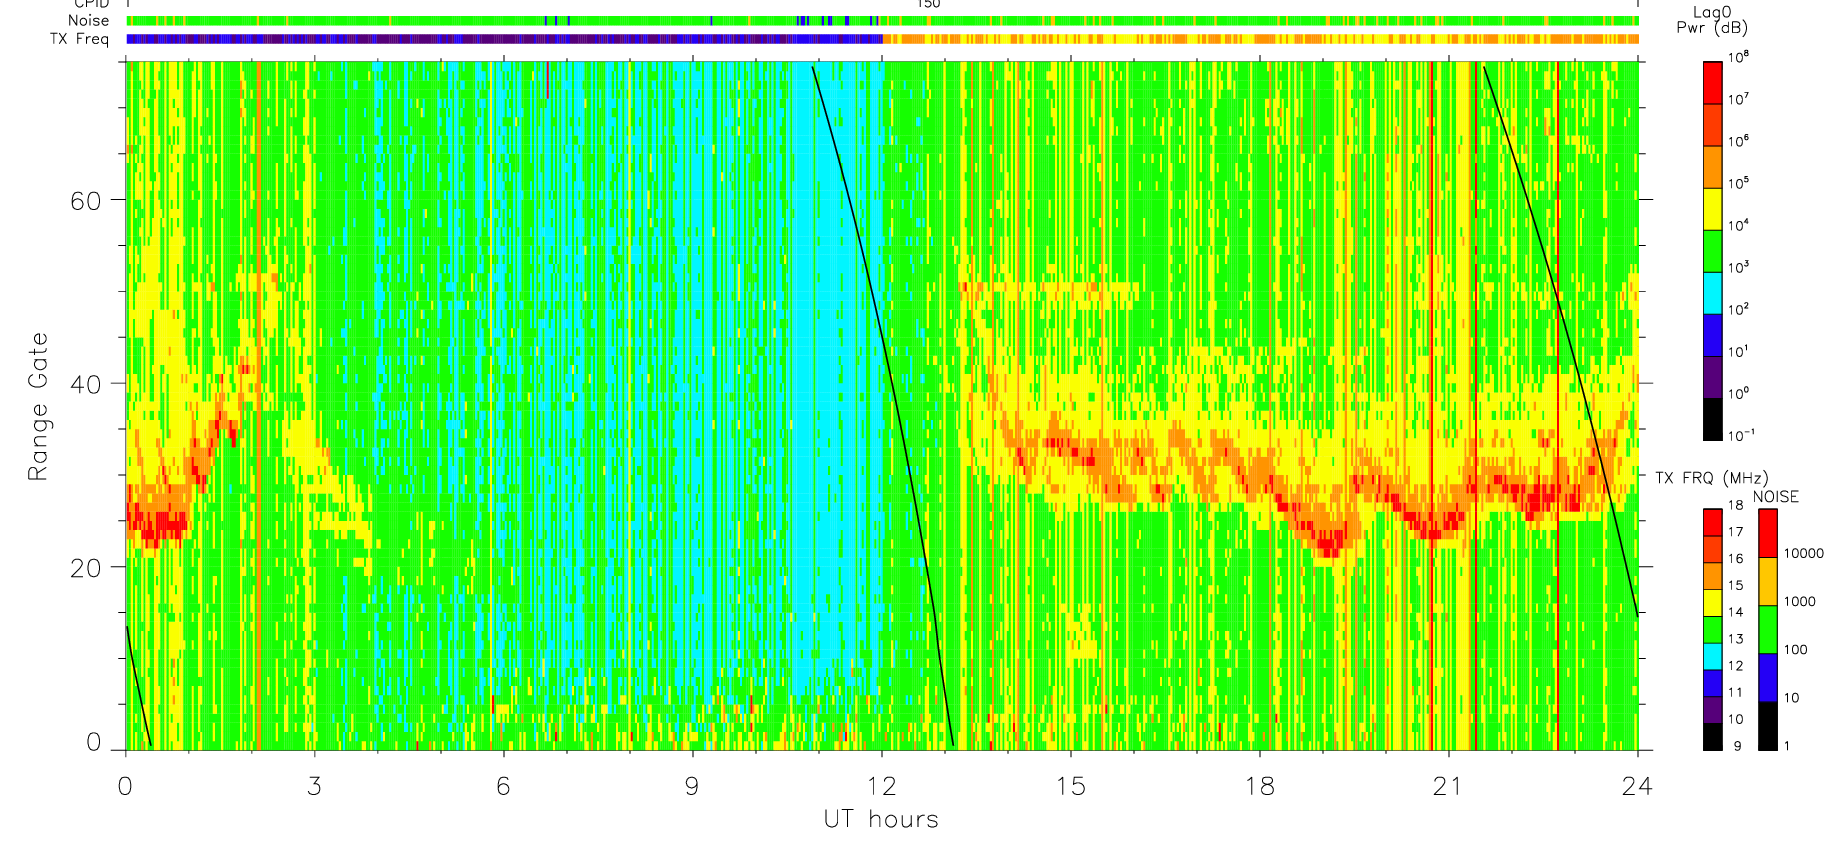The height and width of the screenshot is (850, 1843).
Task: Choose the cyan segment of TX FRQ color bar
Action: pos(1712,656)
